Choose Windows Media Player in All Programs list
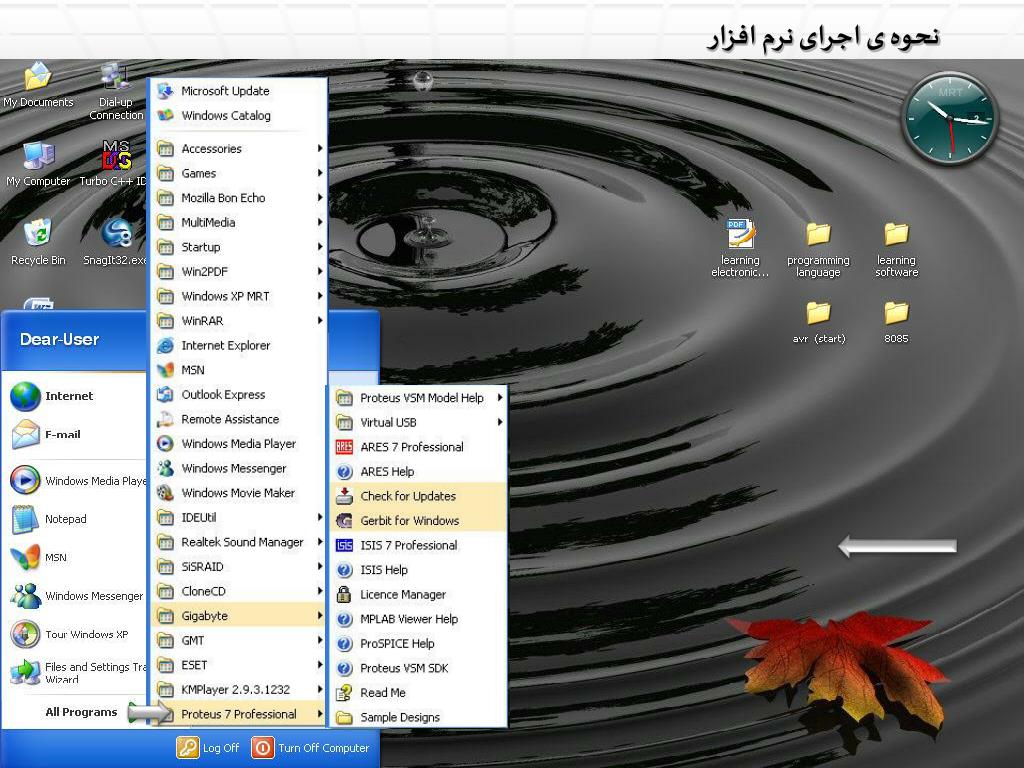This screenshot has height=768, width=1024. (x=239, y=444)
